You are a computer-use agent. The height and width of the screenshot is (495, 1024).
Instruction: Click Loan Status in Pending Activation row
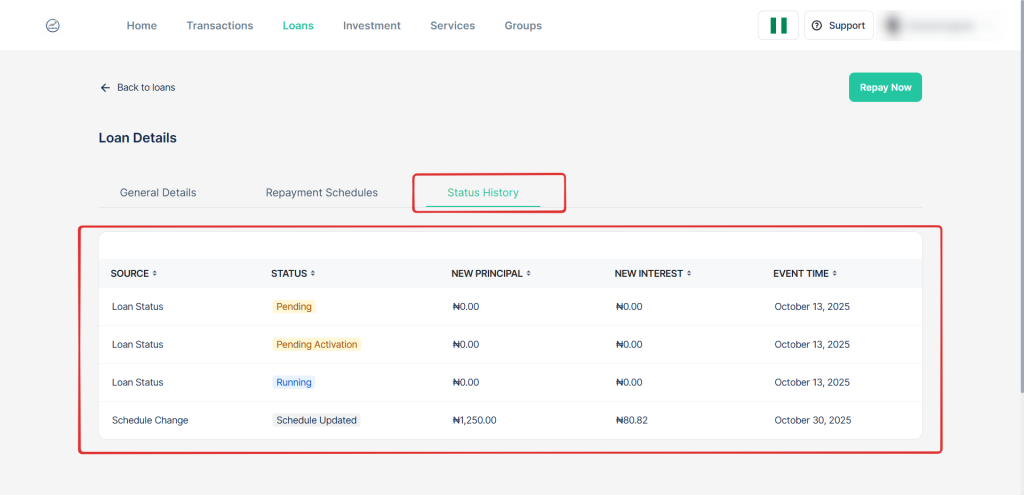(x=137, y=344)
